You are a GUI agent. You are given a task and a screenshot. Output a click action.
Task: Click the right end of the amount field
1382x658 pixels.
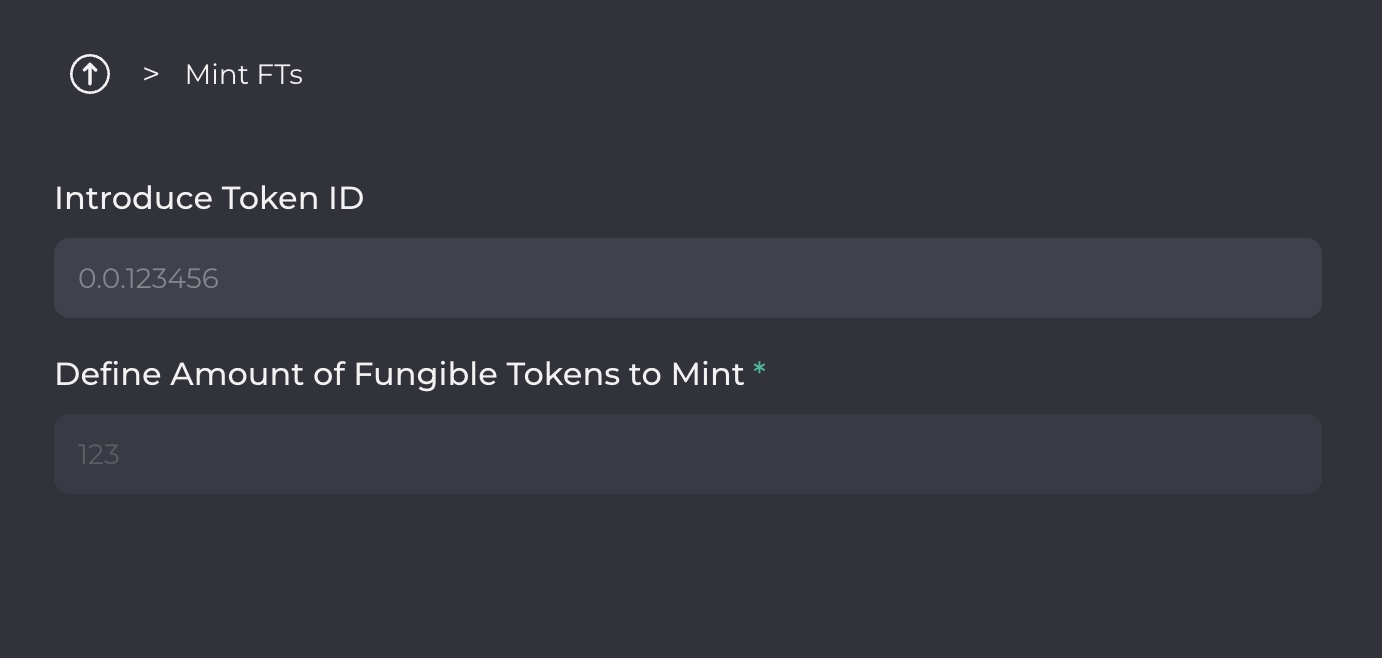click(1290, 454)
